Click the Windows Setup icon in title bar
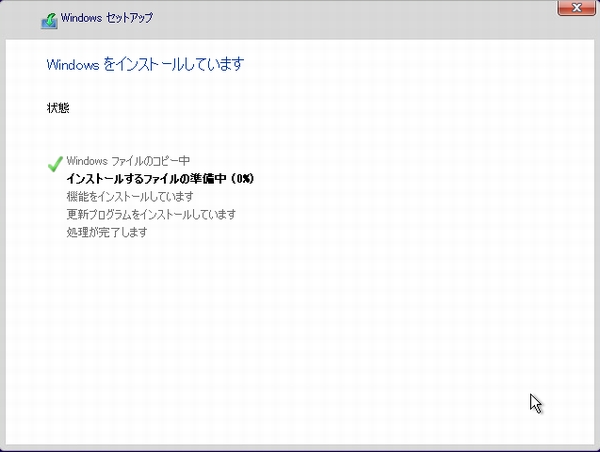Viewport: 600px width, 452px height. 49,20
